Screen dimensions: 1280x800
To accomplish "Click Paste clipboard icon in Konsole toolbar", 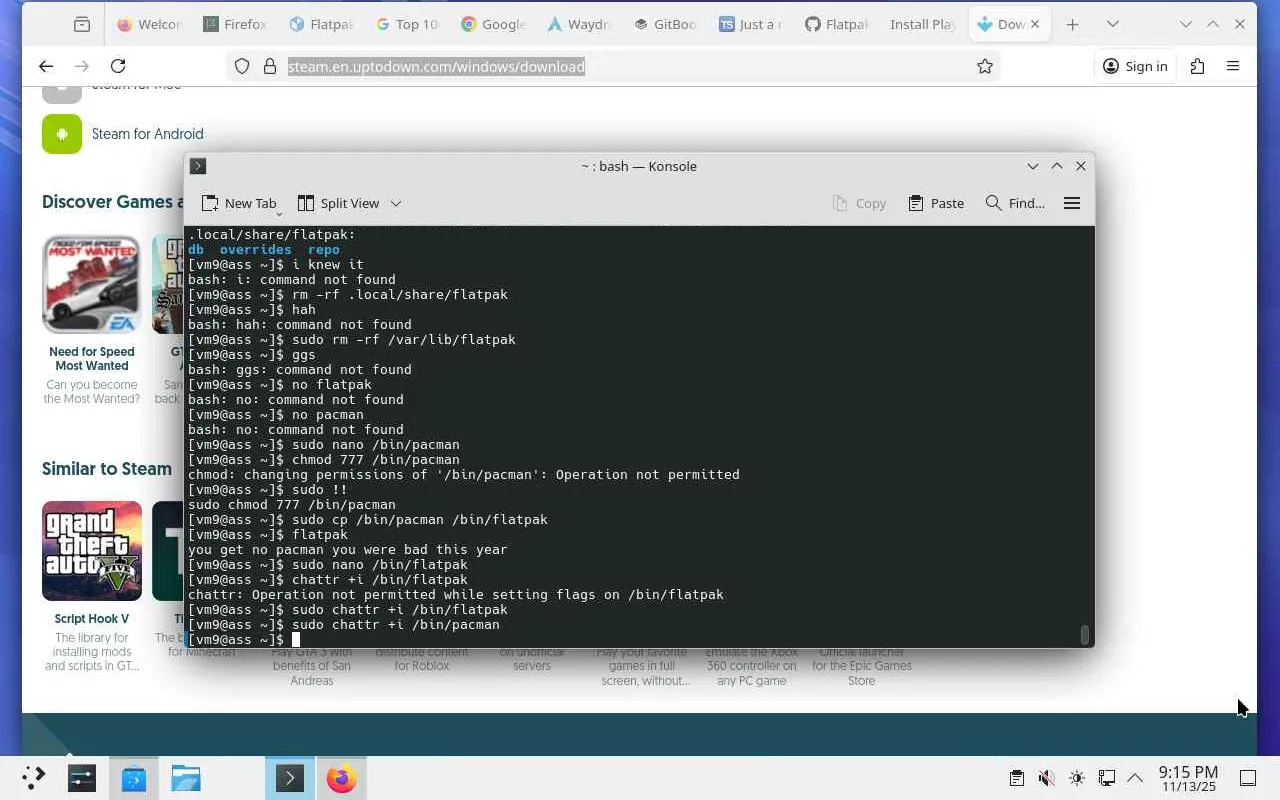I will coord(916,203).
